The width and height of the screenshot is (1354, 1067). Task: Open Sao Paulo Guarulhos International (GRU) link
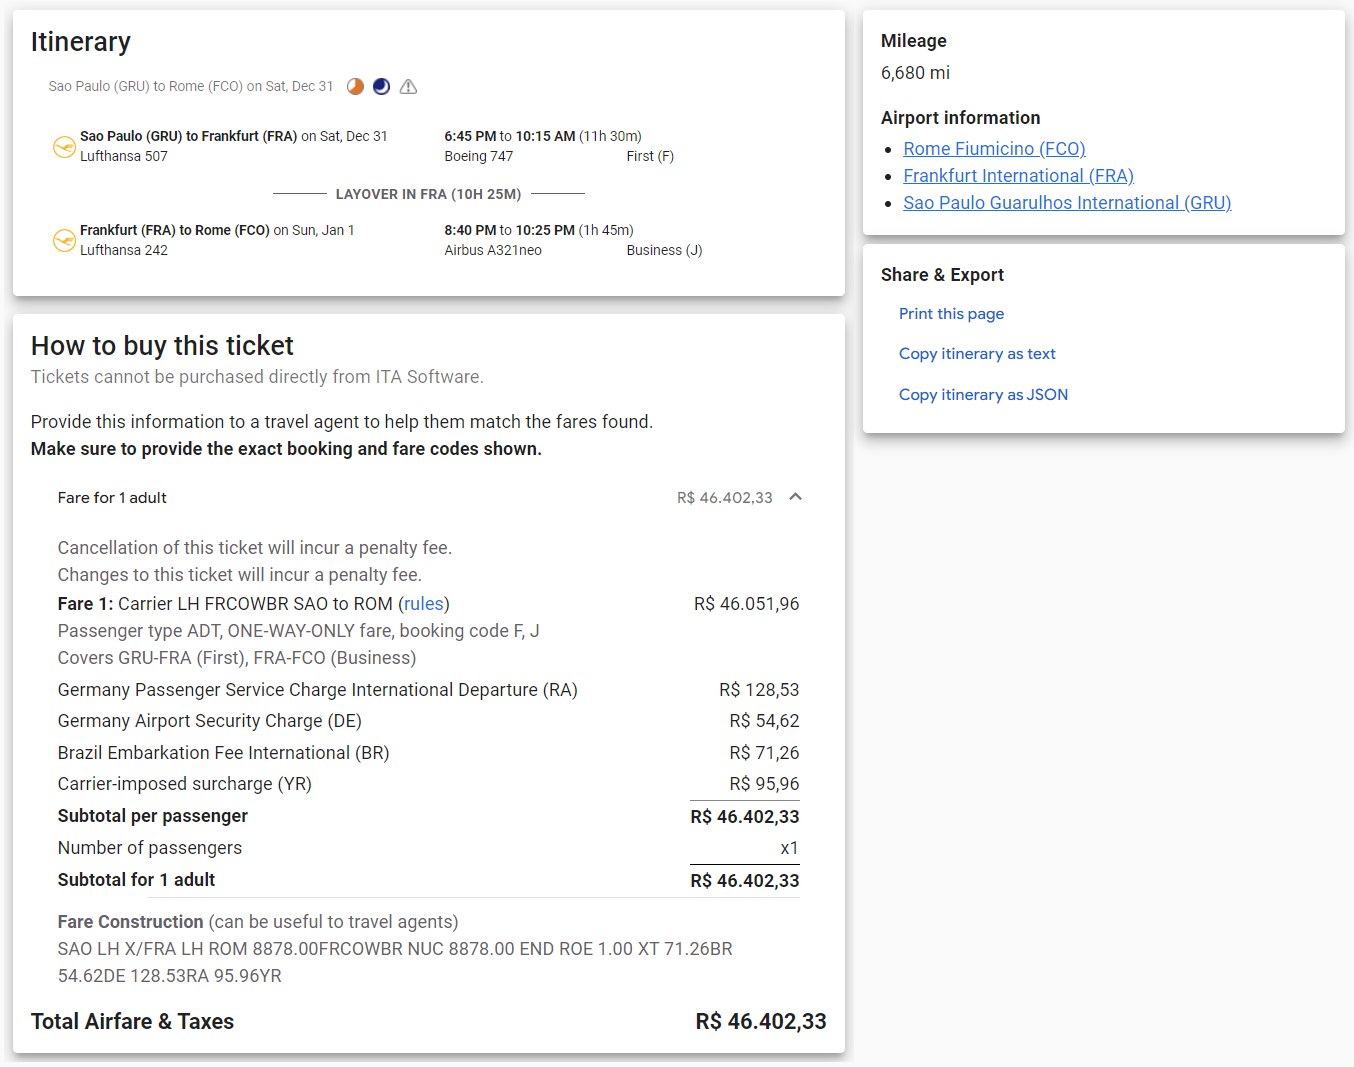[1067, 203]
